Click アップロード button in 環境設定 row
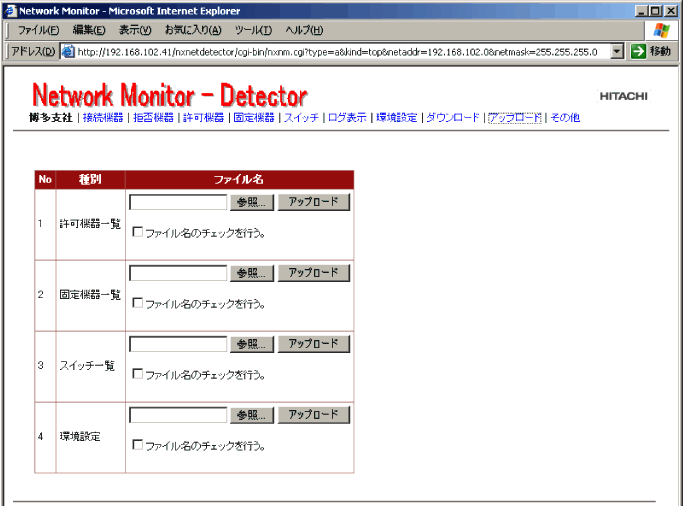The height and width of the screenshot is (506, 683). coord(314,415)
